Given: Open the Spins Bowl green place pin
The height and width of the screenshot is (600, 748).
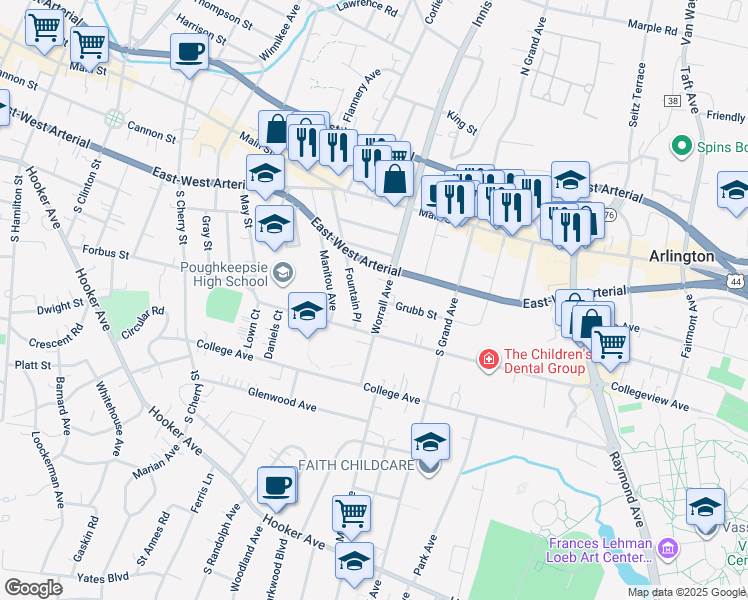Looking at the screenshot, I should coord(682,147).
